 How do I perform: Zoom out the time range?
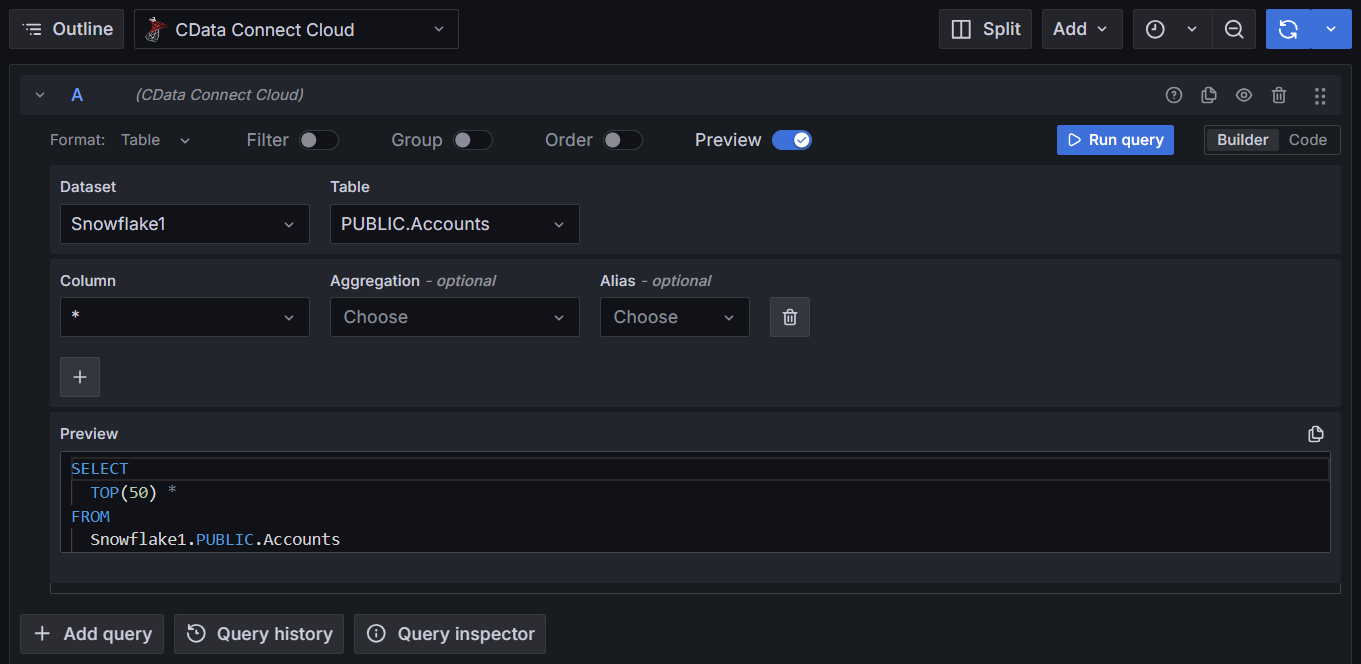[x=1234, y=30]
